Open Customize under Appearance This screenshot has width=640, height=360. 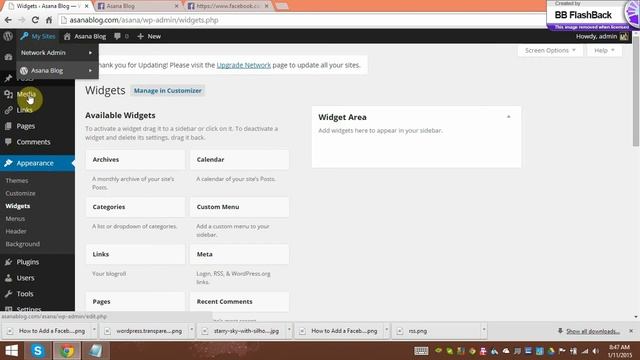coord(20,193)
